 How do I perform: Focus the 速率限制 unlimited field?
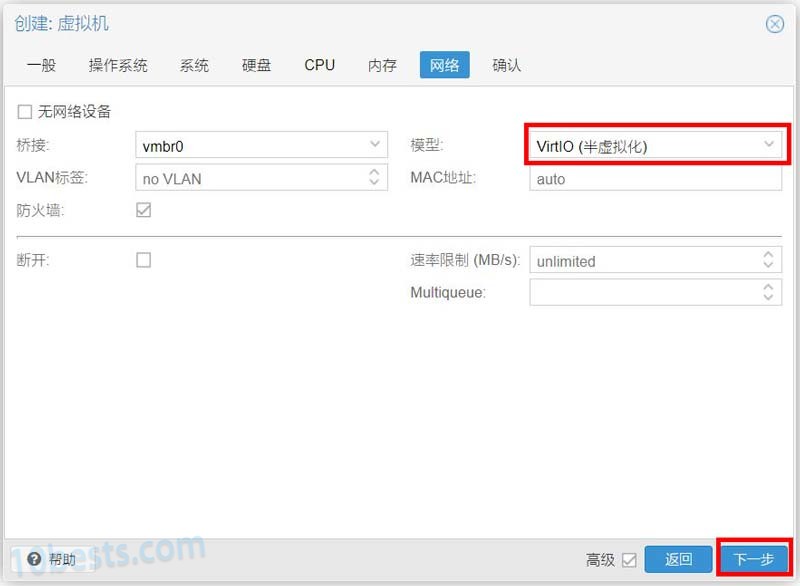(656, 260)
